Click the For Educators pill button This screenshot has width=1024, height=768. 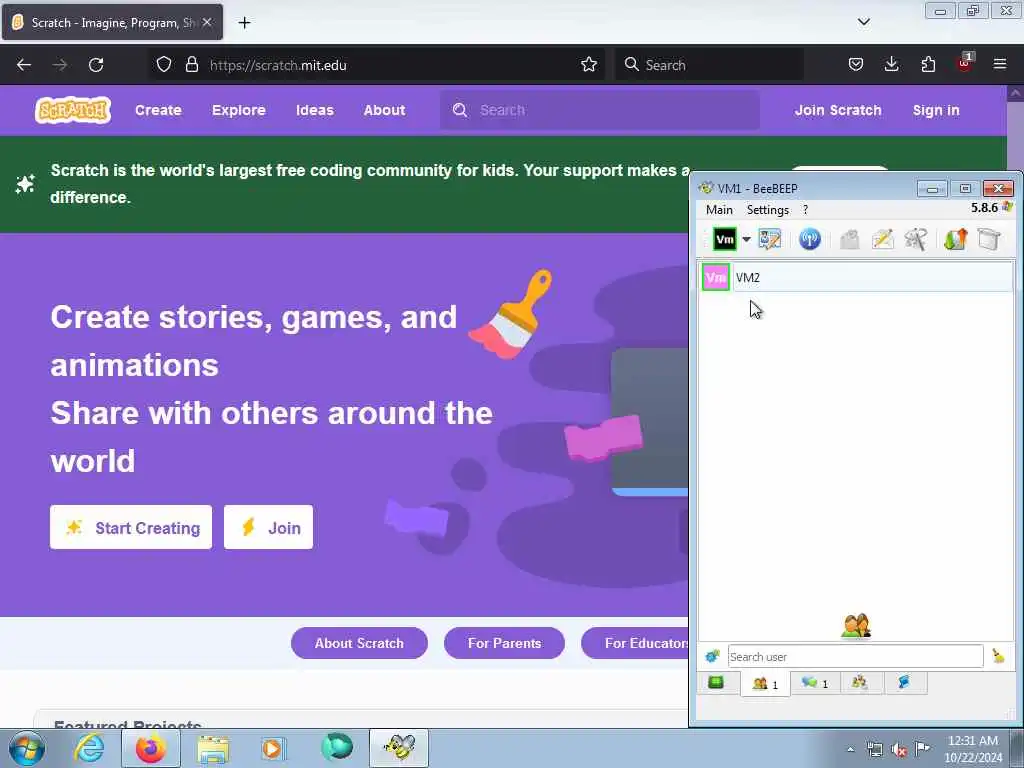635,643
